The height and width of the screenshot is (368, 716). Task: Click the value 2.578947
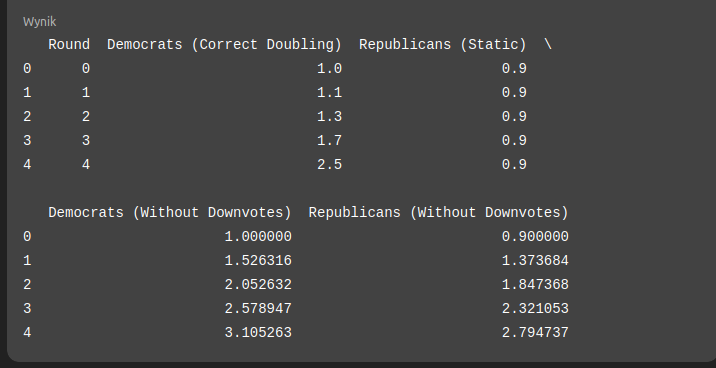[x=258, y=309]
